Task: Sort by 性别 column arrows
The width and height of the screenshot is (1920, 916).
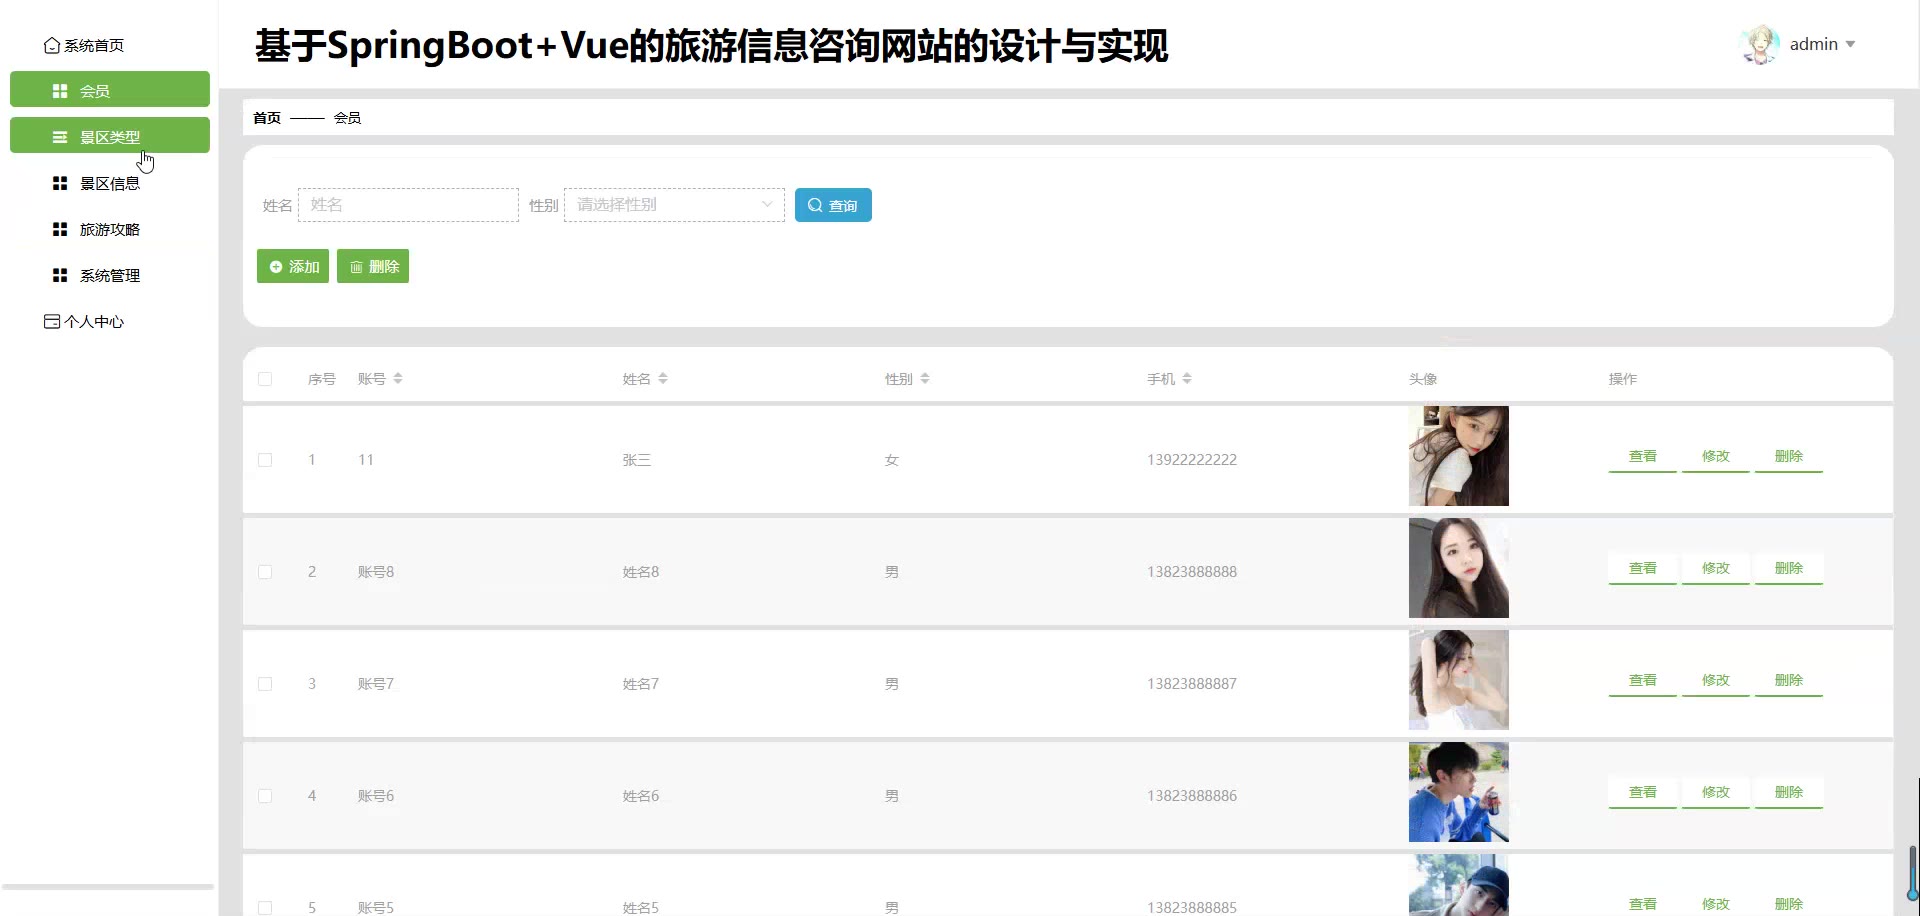Action: (925, 379)
